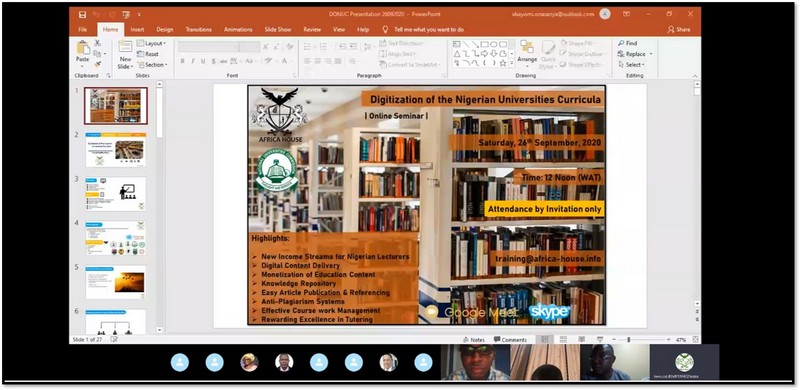Click the New Slide icon
Viewport: 800px width, 390px height.
125,54
